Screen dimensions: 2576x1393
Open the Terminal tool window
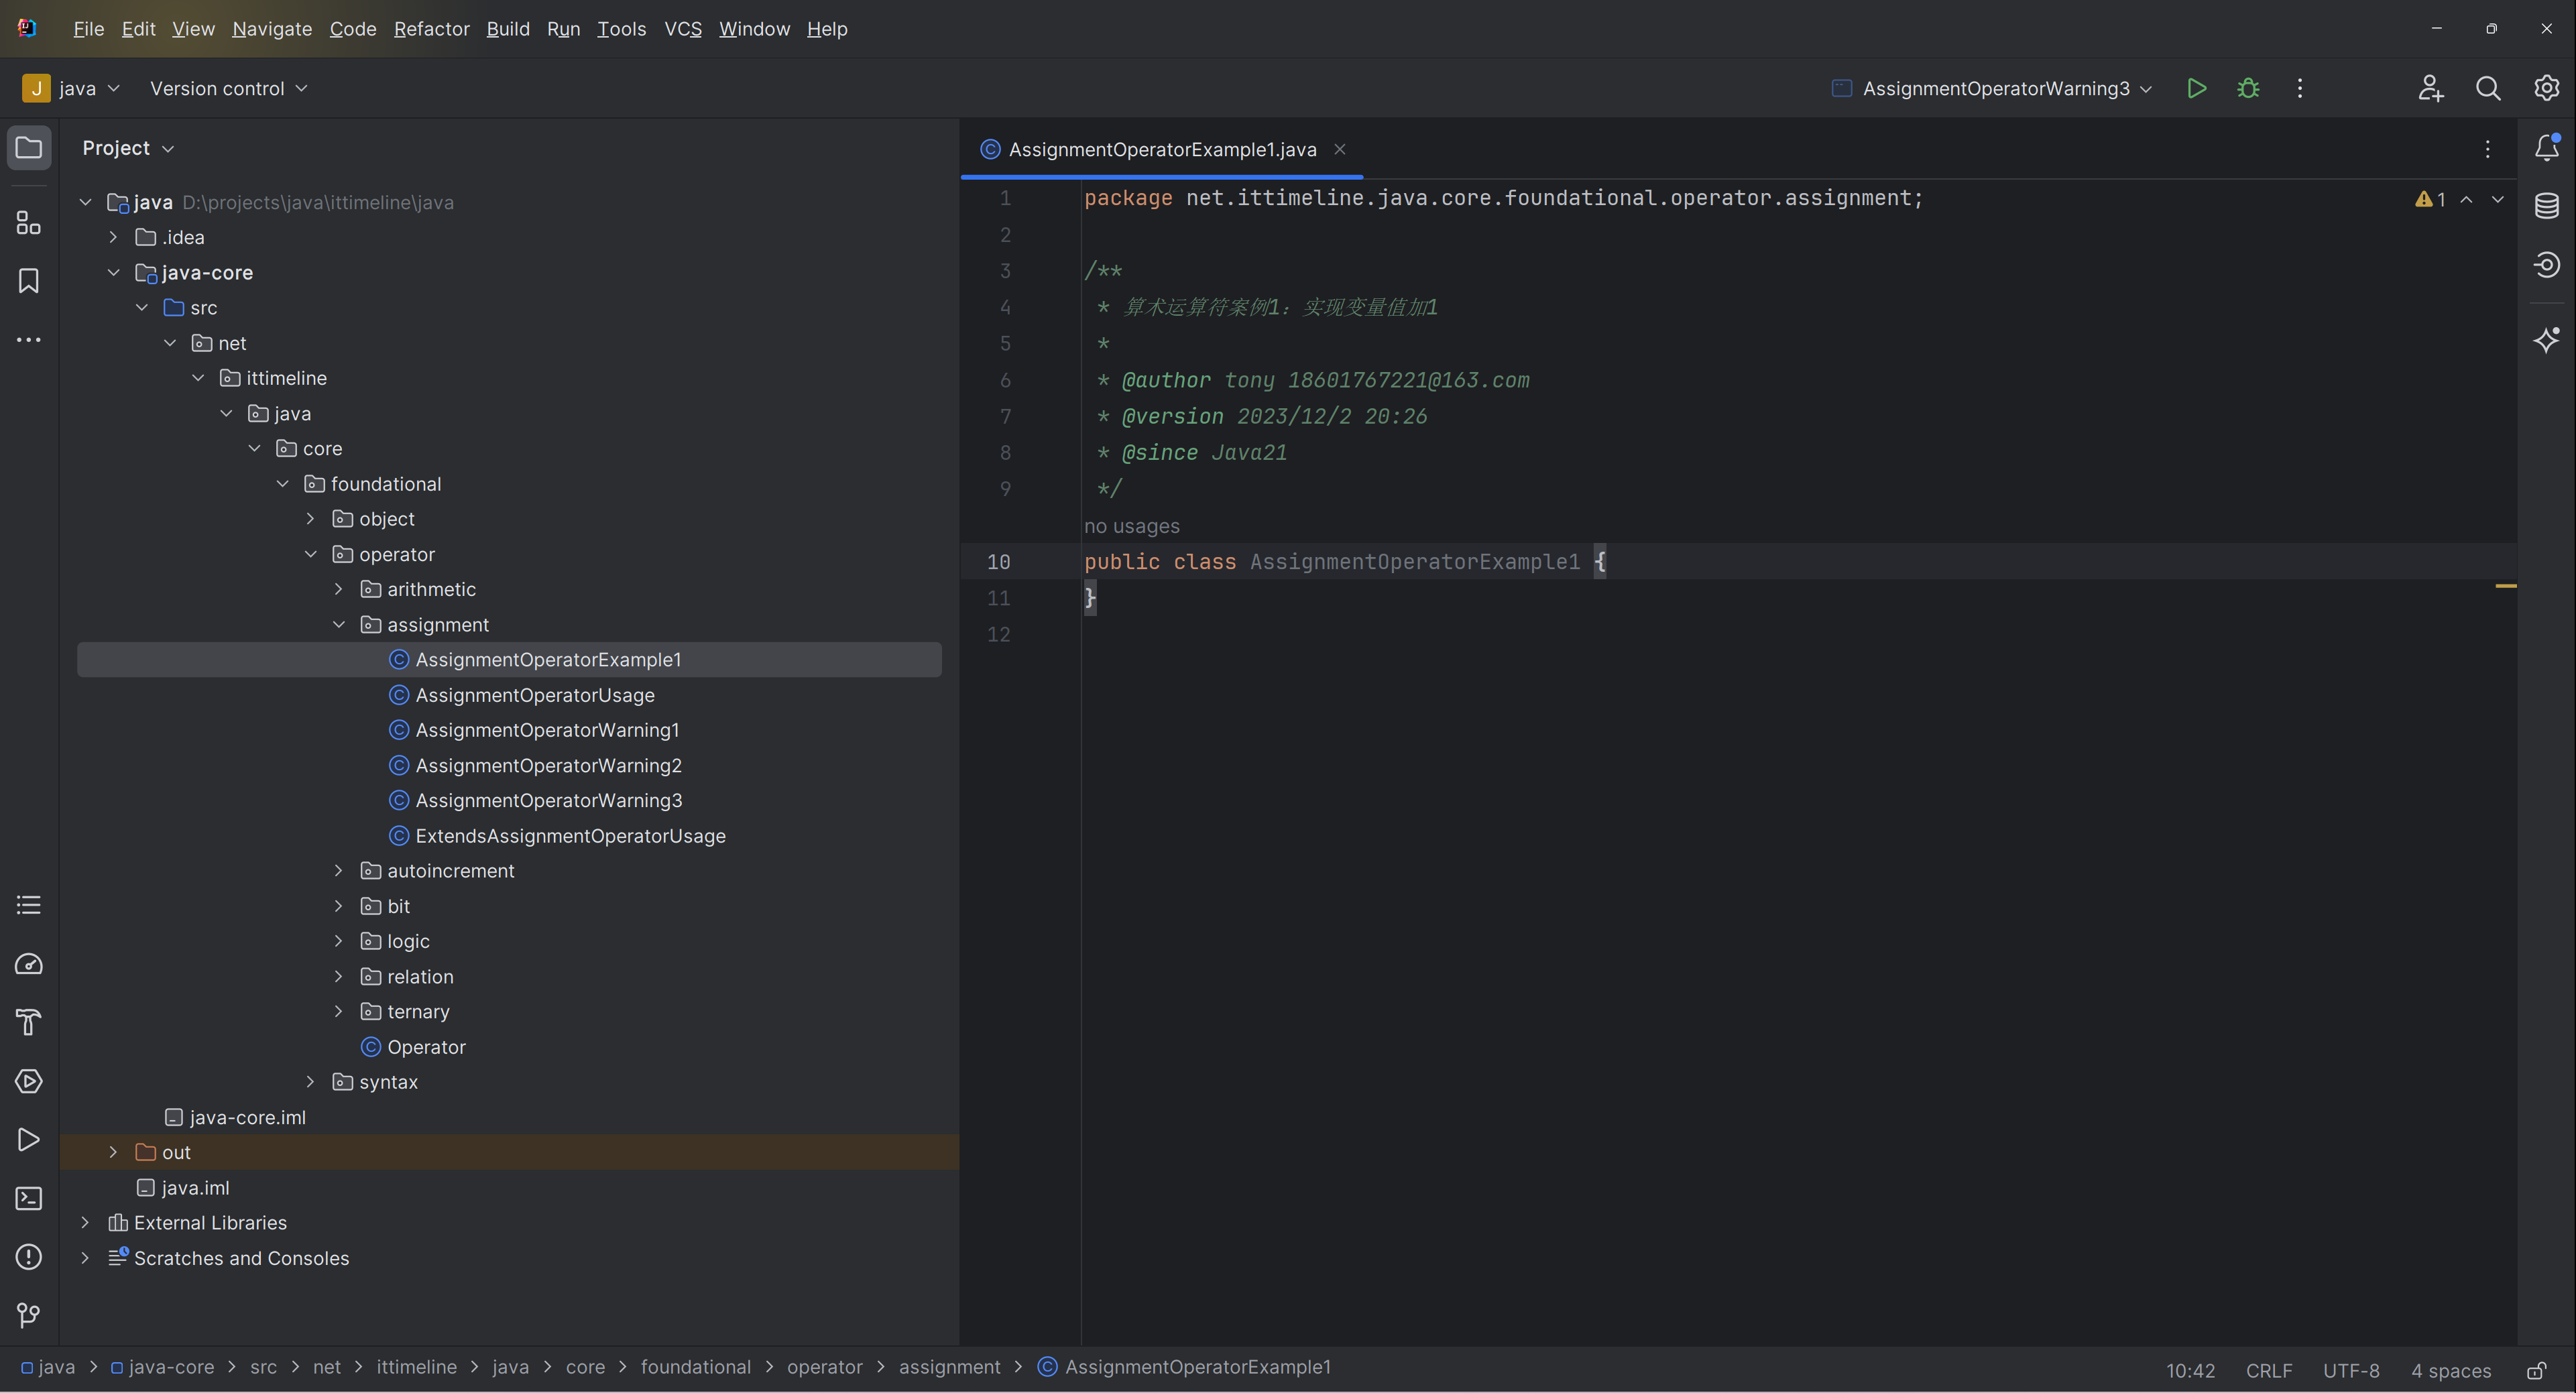(x=29, y=1198)
